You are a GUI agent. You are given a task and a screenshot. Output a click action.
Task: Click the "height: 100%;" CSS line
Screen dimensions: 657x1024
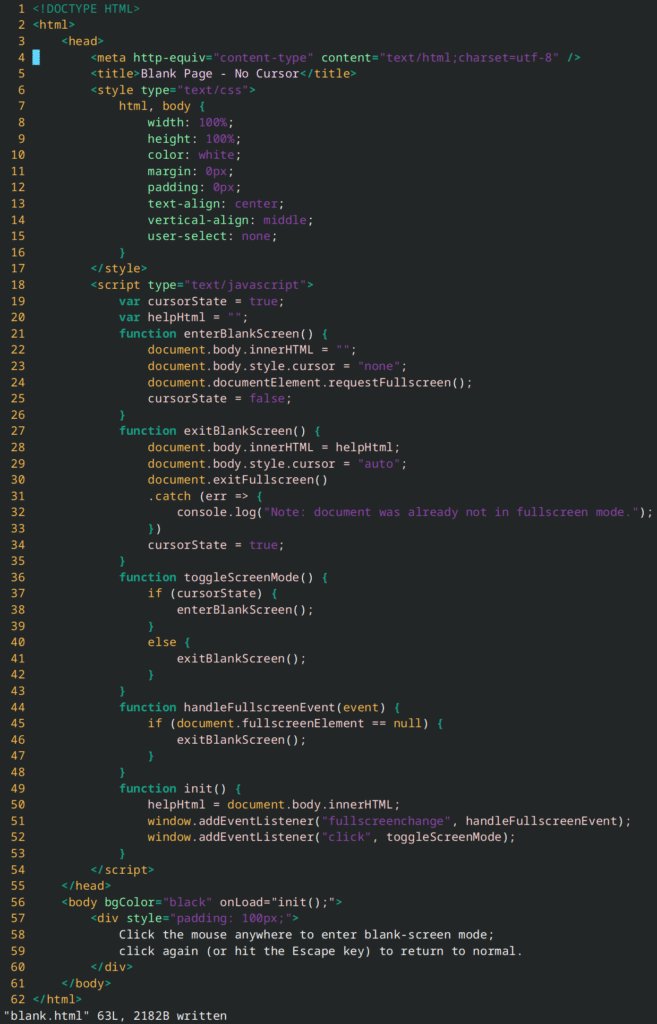pyautogui.click(x=194, y=139)
